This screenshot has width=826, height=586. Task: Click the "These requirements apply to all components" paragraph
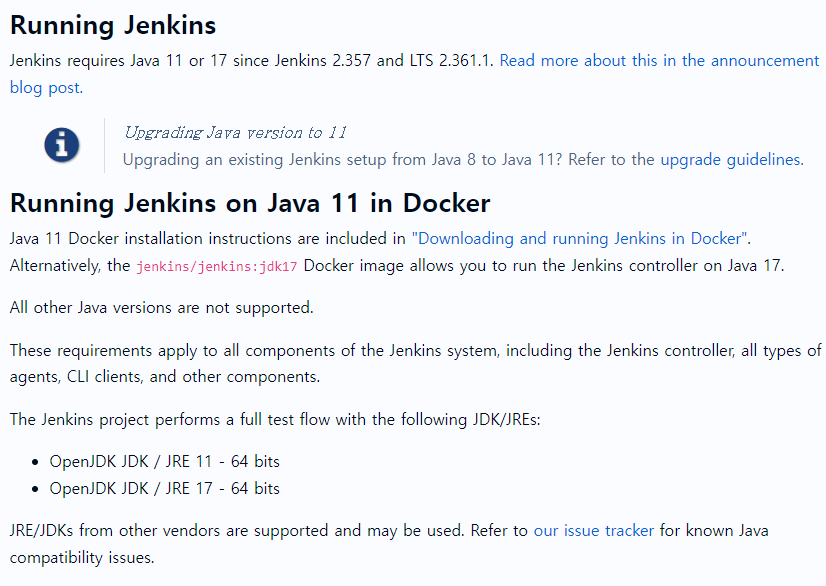[416, 364]
